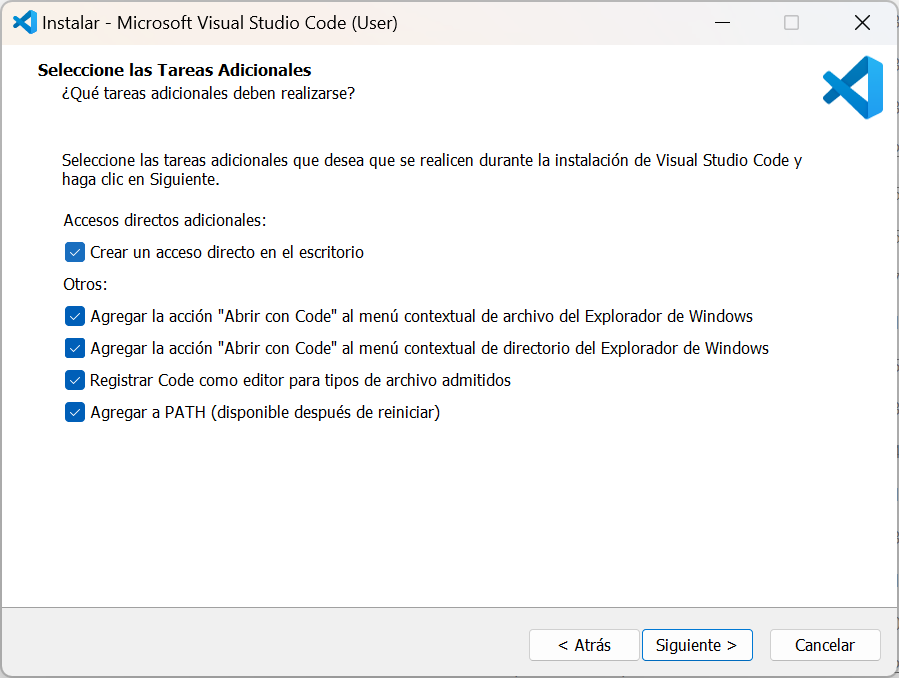Disable "Agregar a PATH (disponible después de reiniciar)"
The width and height of the screenshot is (899, 678).
[x=74, y=412]
